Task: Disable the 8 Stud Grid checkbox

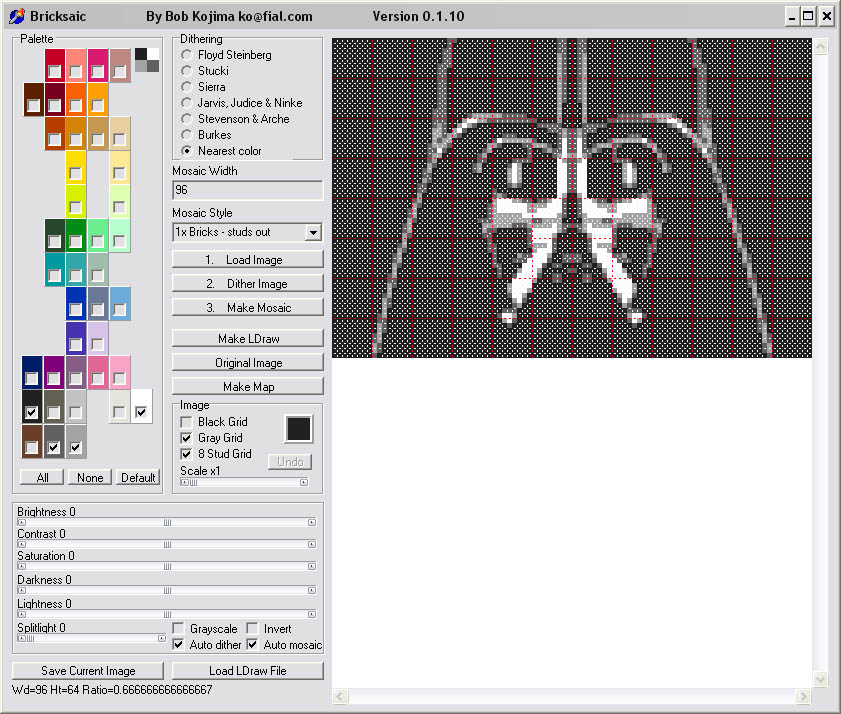Action: (x=186, y=454)
